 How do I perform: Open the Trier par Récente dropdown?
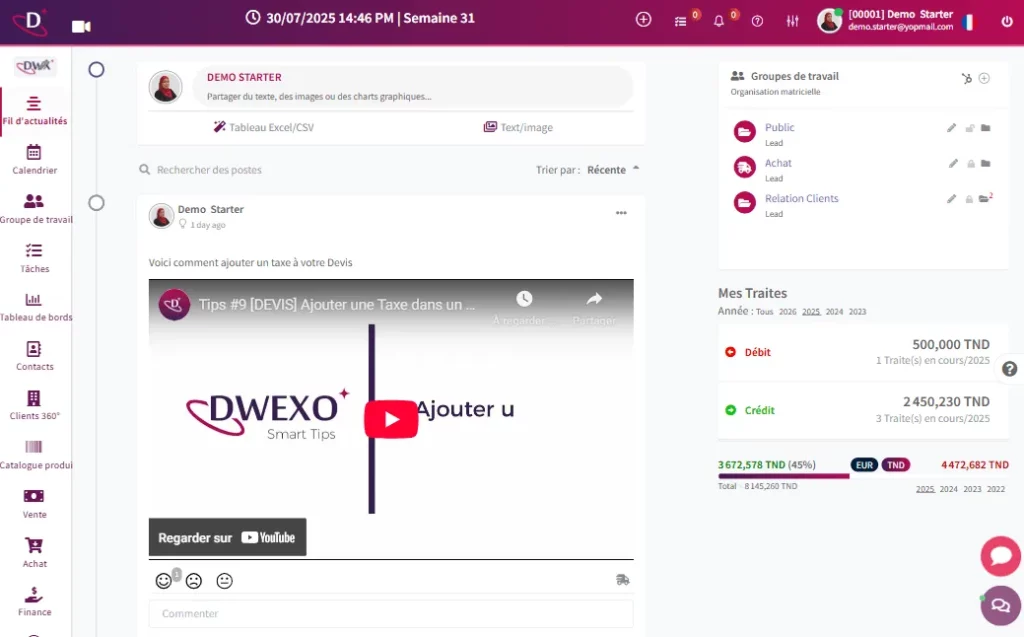[612, 170]
